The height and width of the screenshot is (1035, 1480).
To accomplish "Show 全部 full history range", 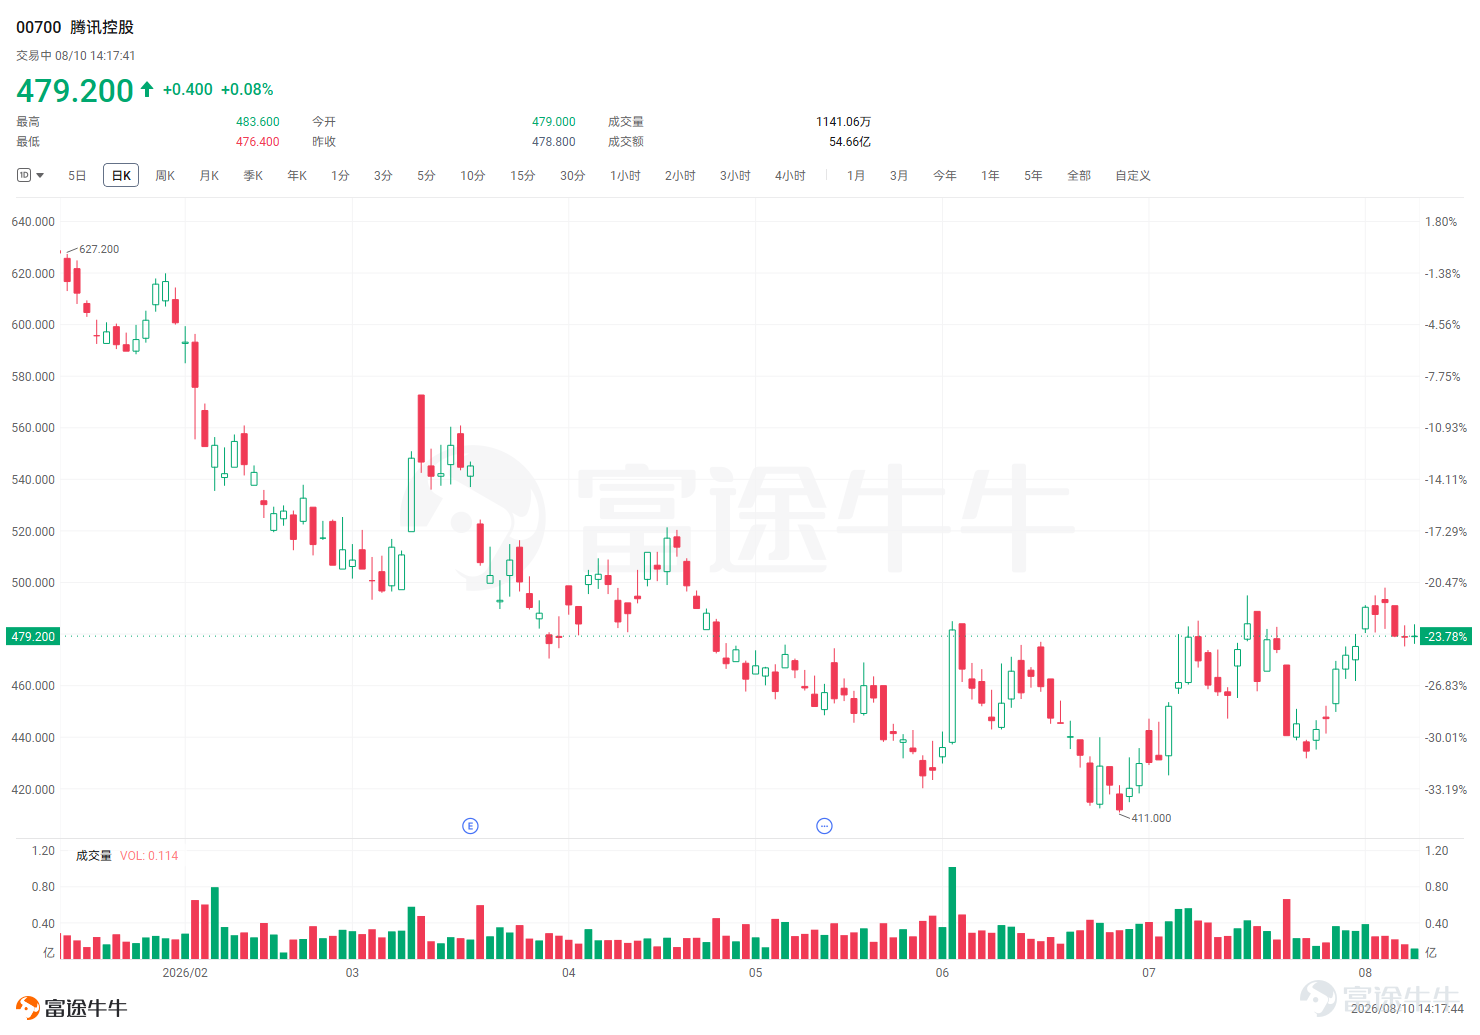I will coord(1079,176).
